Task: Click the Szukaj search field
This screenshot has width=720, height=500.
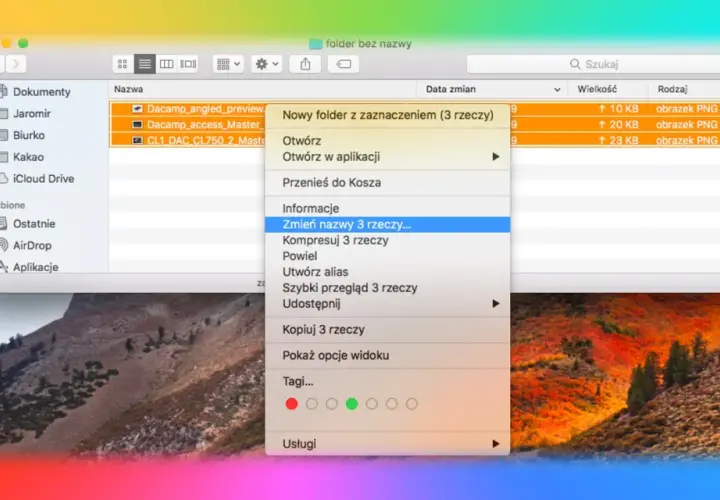Action: [593, 64]
